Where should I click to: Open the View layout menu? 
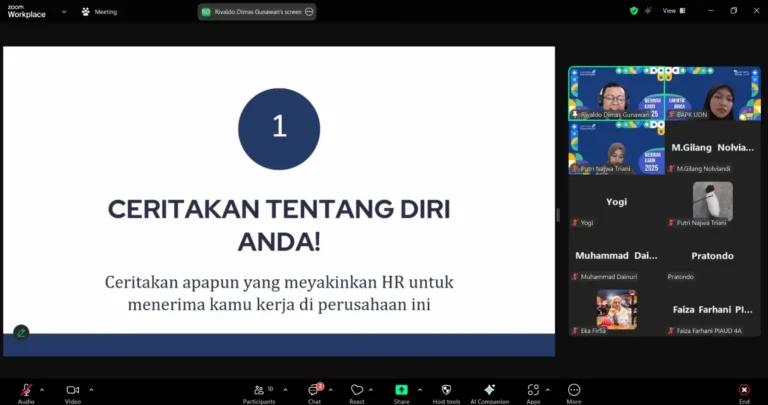(x=674, y=11)
